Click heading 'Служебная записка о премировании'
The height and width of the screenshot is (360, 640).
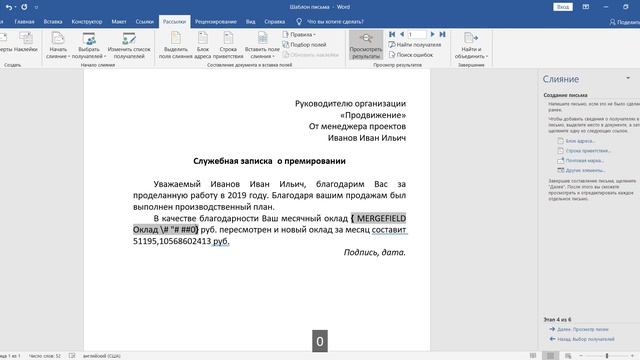269,161
